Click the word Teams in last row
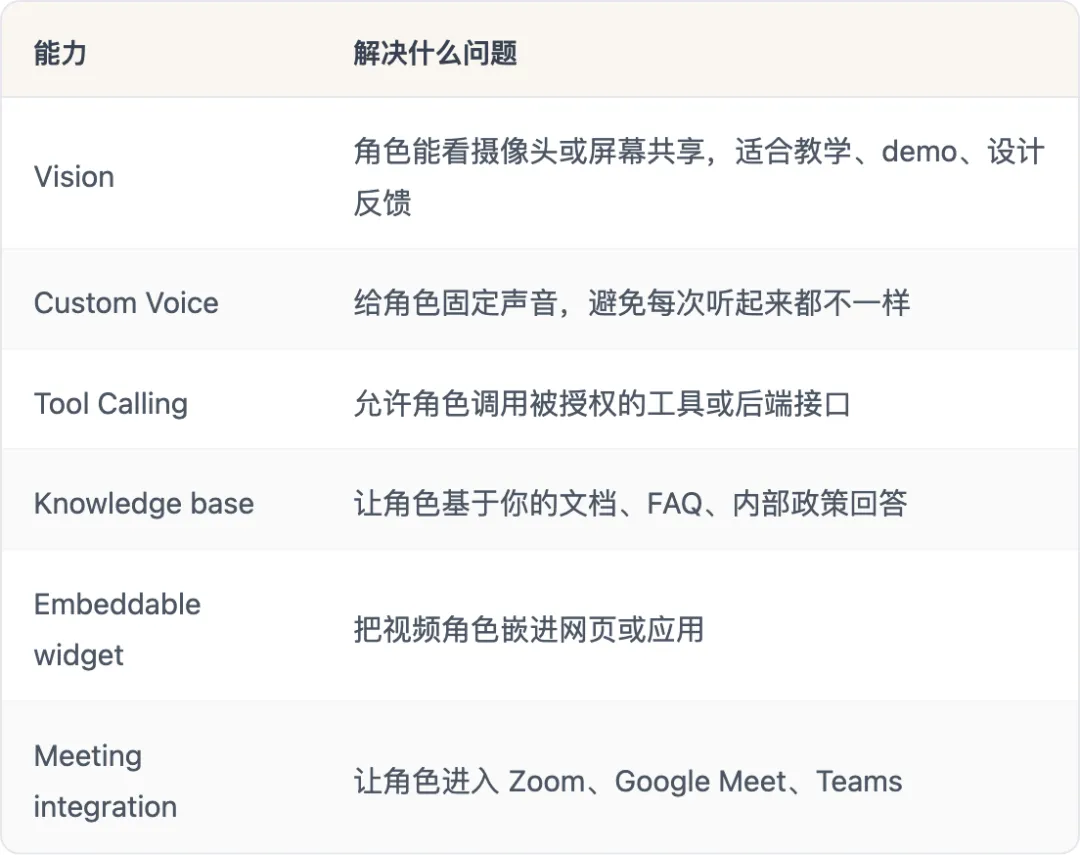The width and height of the screenshot is (1080, 855). [859, 782]
